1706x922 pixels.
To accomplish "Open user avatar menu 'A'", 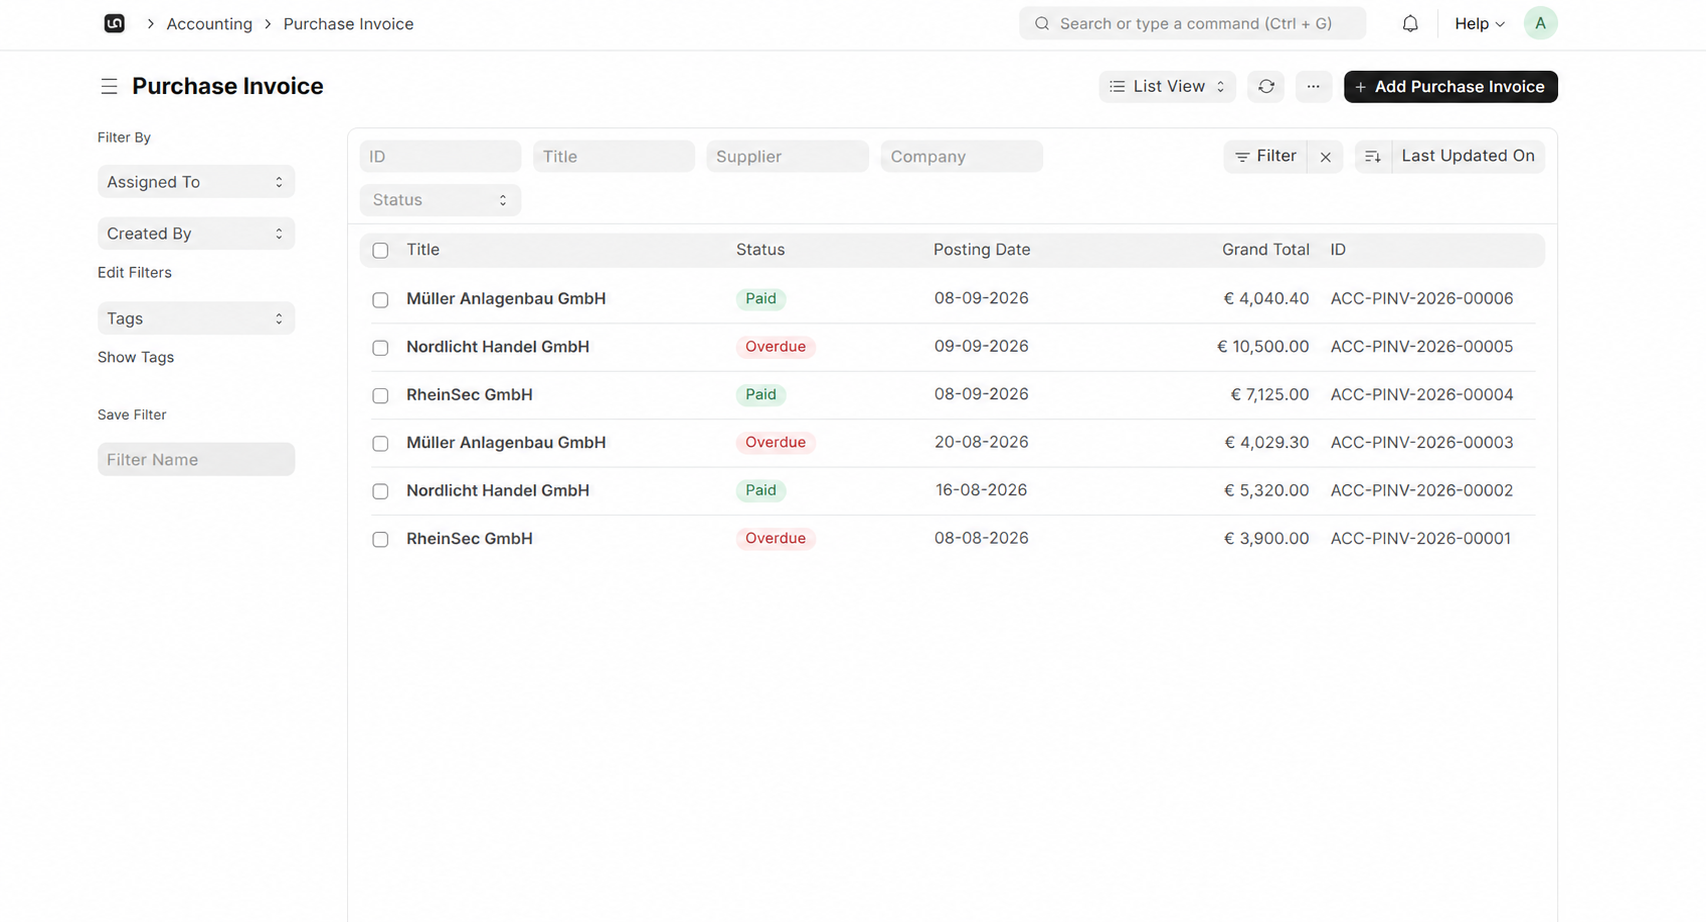I will click(1540, 23).
